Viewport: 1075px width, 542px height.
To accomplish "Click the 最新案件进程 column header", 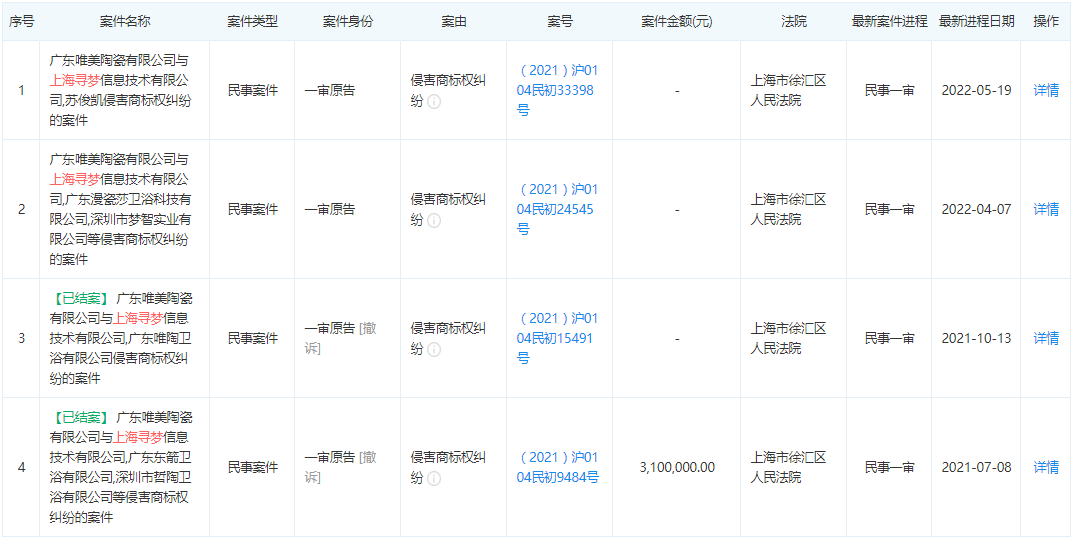I will point(889,21).
